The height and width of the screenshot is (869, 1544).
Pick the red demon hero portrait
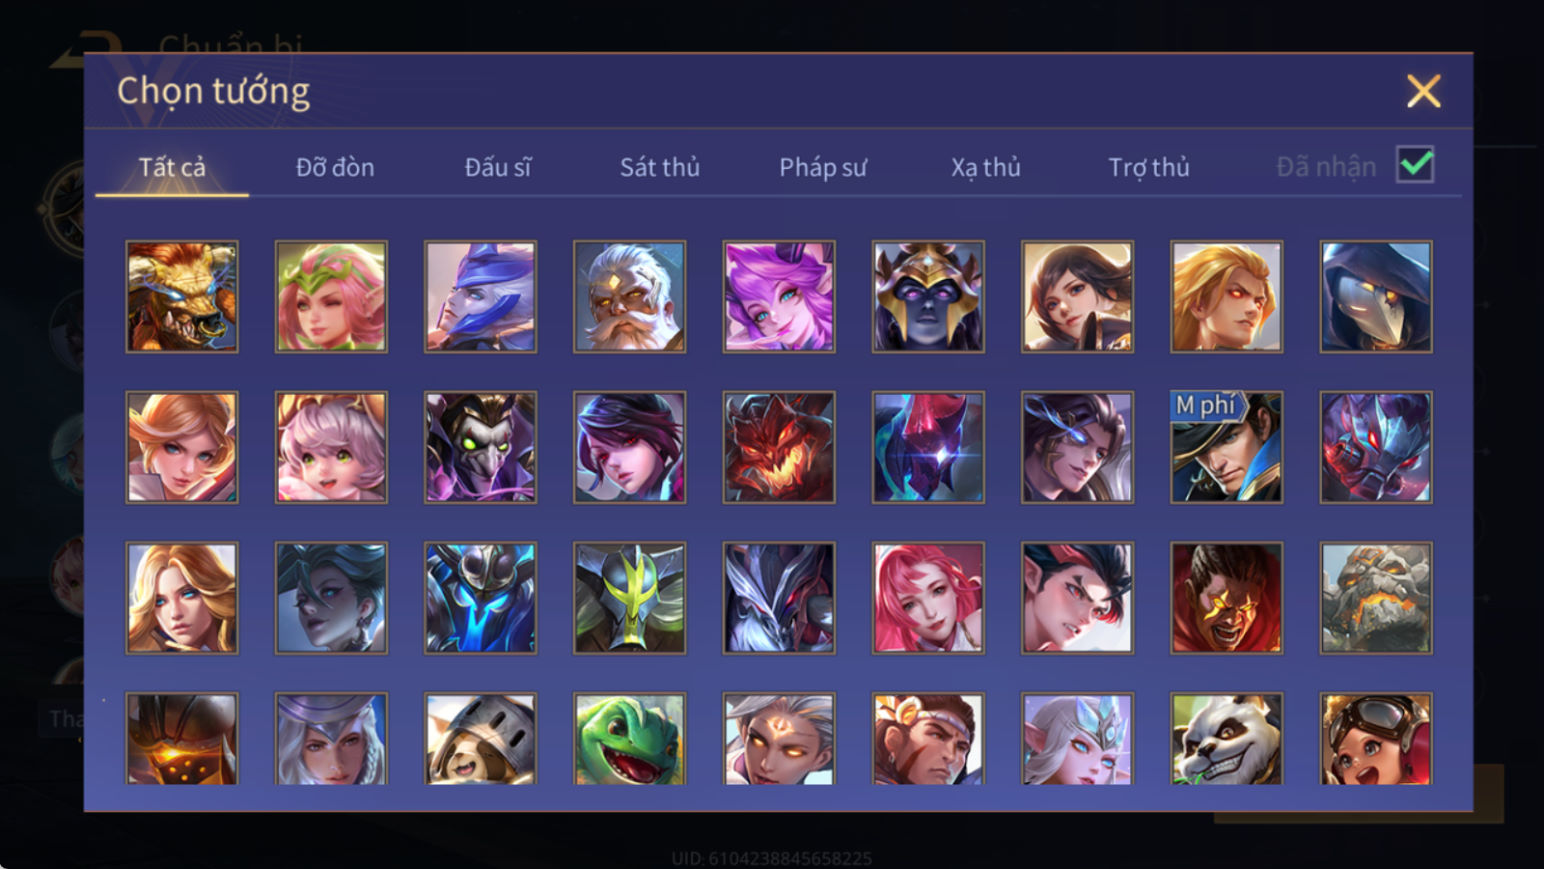coord(779,447)
